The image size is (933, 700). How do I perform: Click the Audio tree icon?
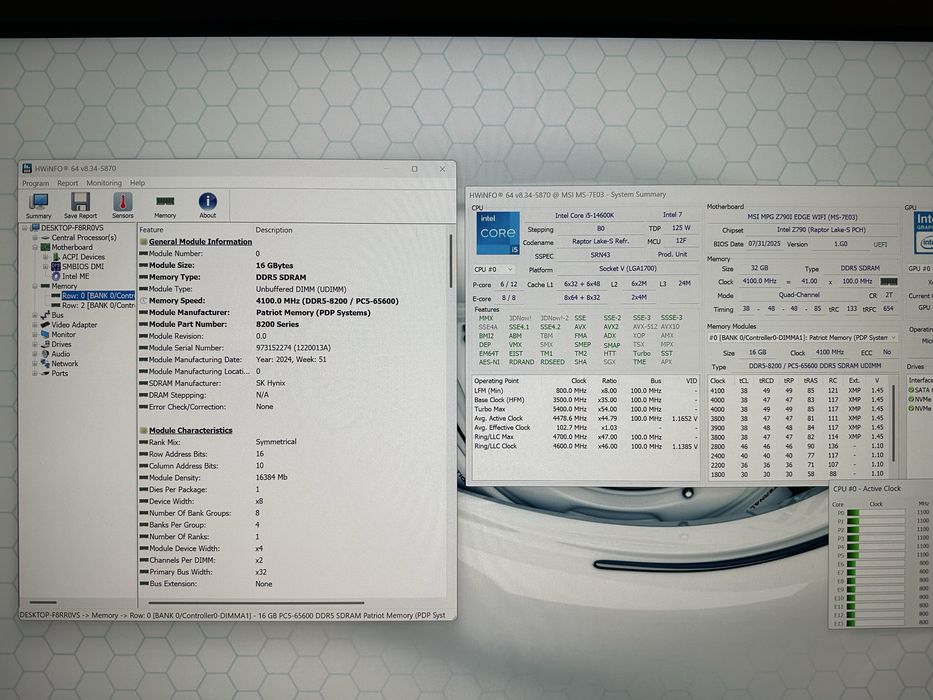click(45, 354)
